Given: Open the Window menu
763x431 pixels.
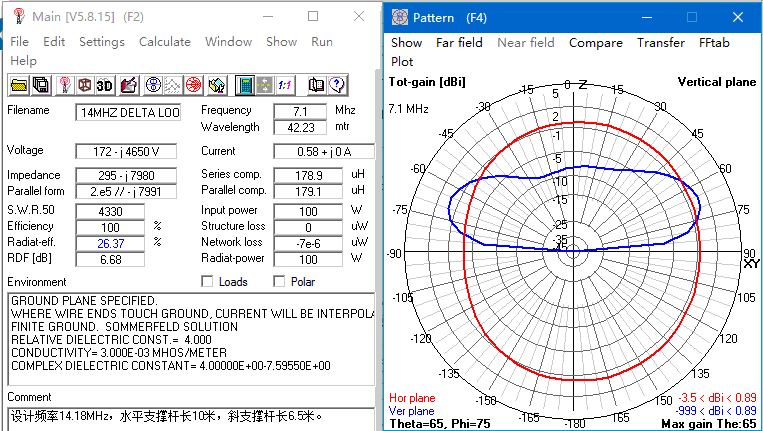Looking at the screenshot, I should click(x=228, y=42).
